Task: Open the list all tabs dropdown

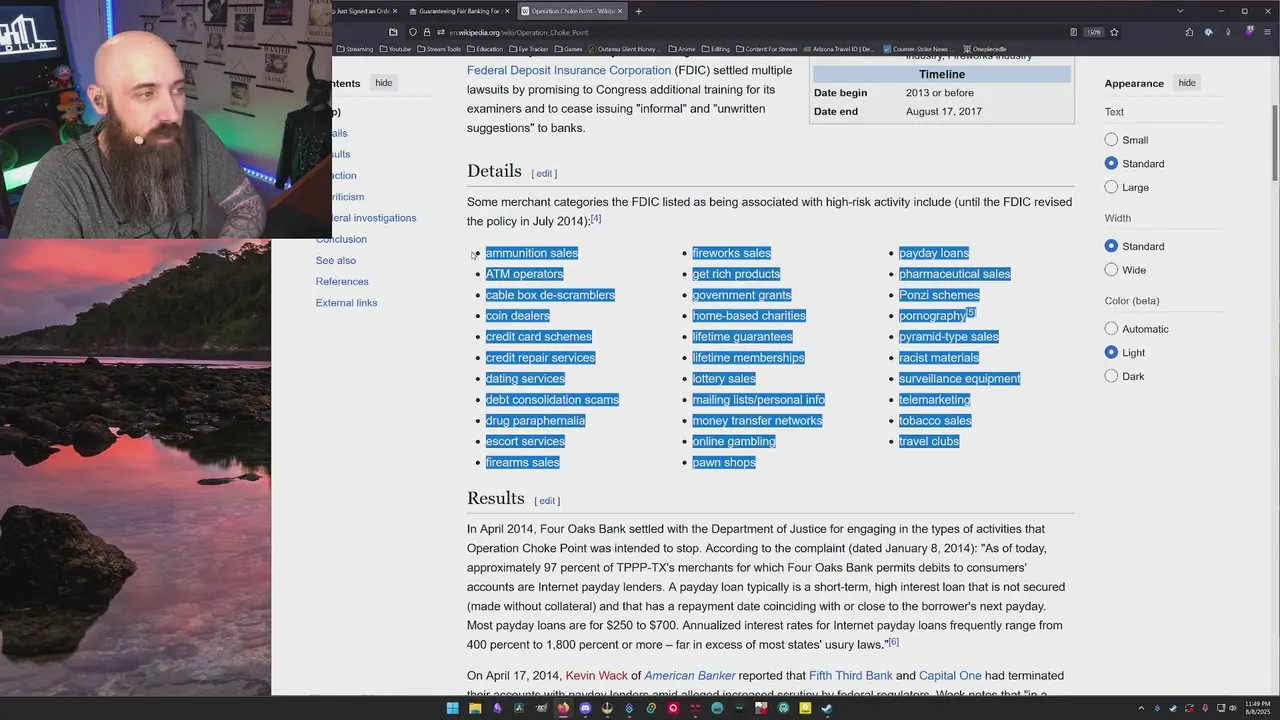Action: click(1180, 11)
